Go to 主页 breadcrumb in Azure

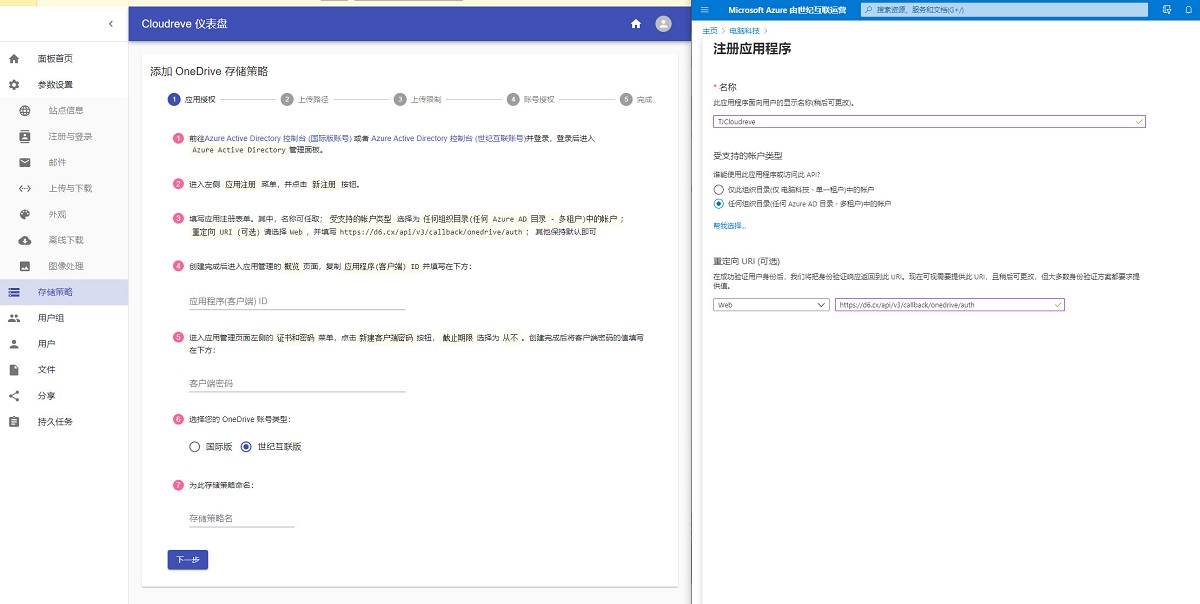click(710, 31)
